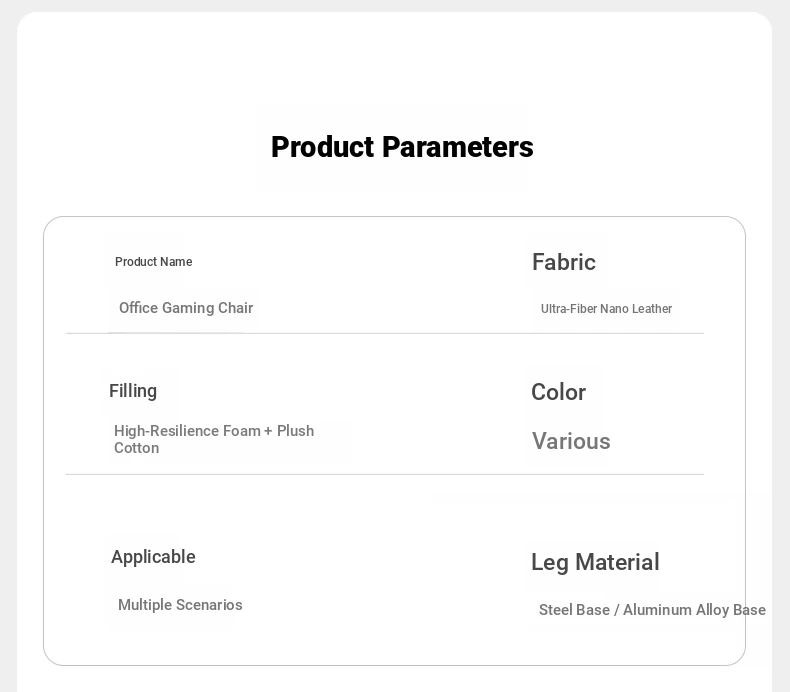The width and height of the screenshot is (790, 692).
Task: Click High-Resilience Foam + Plush Cotton text
Action: coord(214,439)
